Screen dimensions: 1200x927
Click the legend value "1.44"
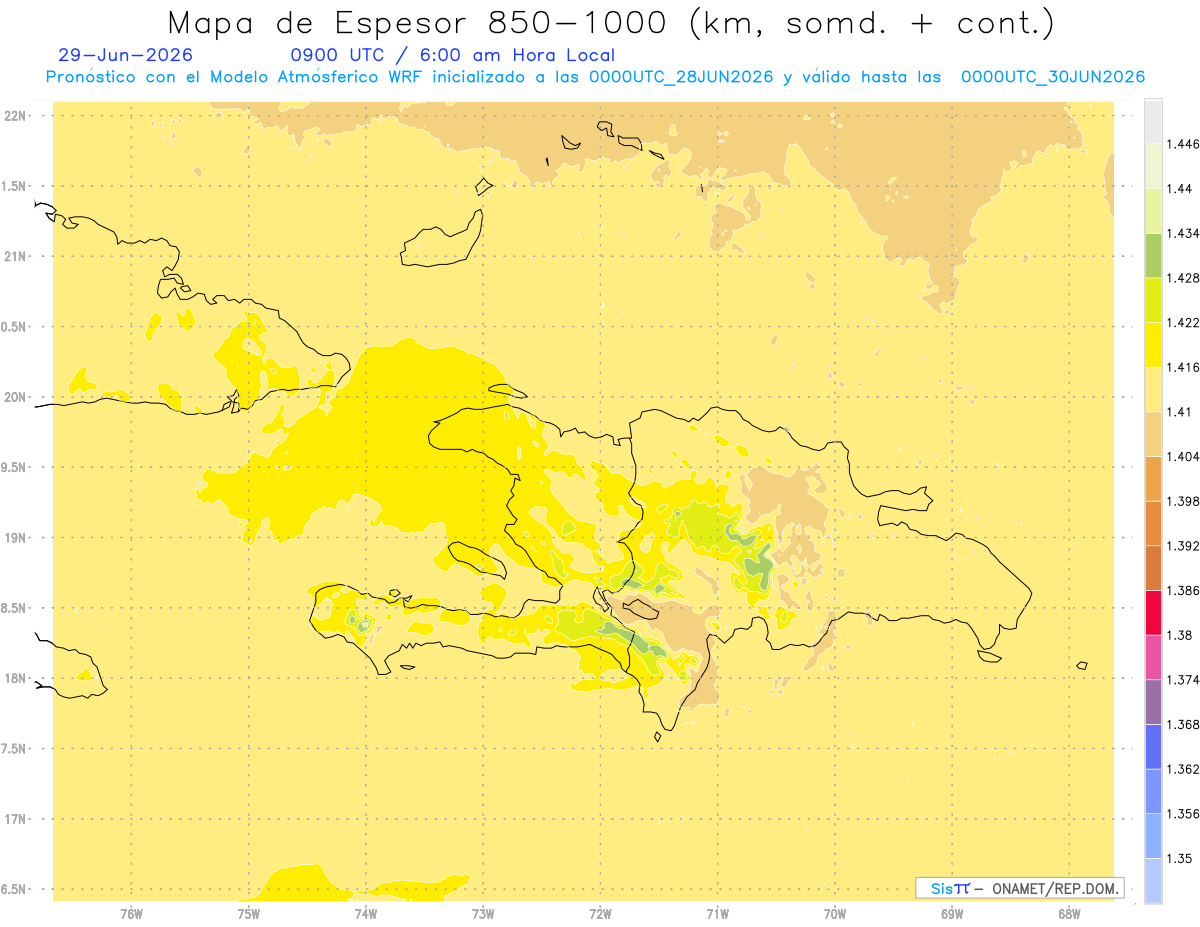[1180, 189]
